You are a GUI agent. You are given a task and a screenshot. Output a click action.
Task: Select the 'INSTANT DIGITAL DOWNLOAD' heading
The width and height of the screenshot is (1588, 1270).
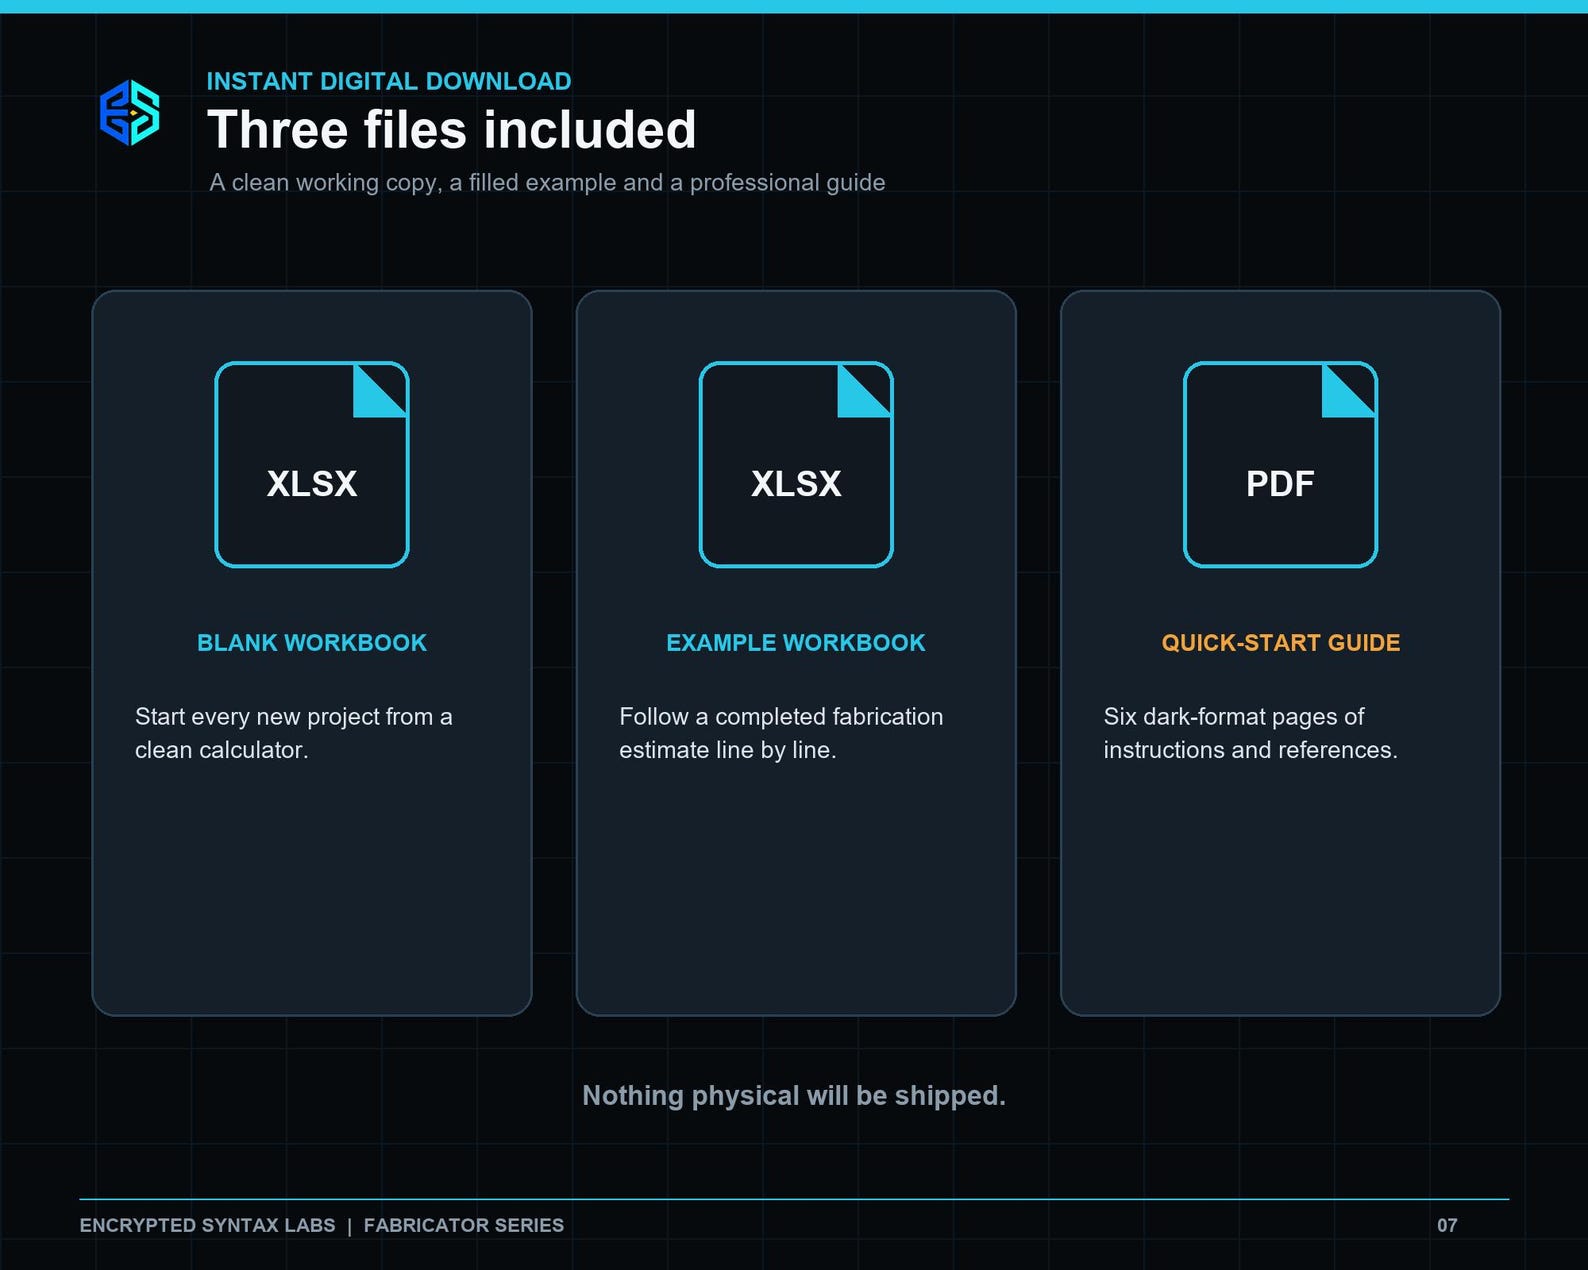click(x=389, y=81)
